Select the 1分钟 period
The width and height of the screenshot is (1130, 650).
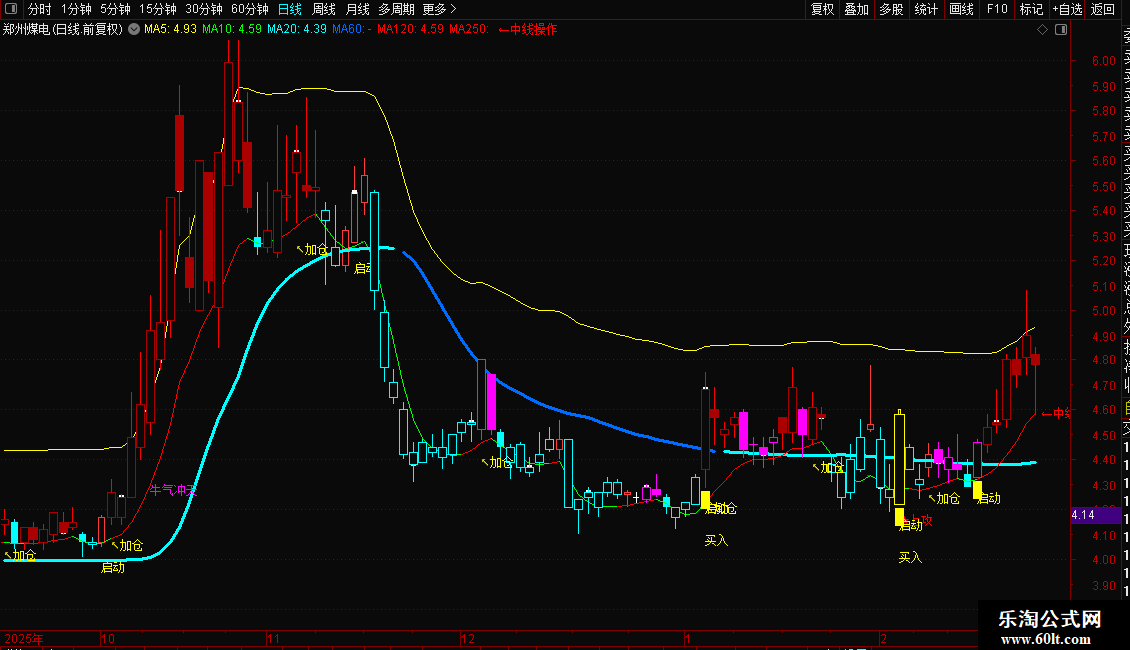tap(76, 9)
